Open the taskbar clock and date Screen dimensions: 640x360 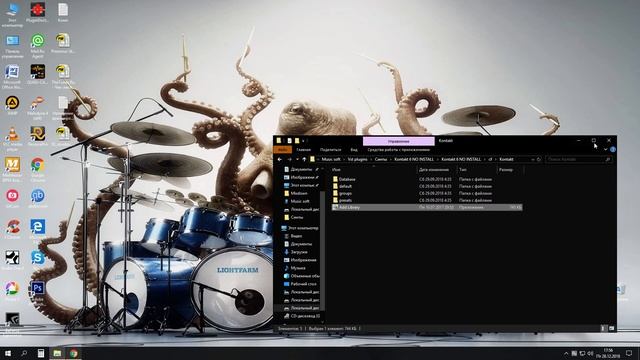pos(609,353)
